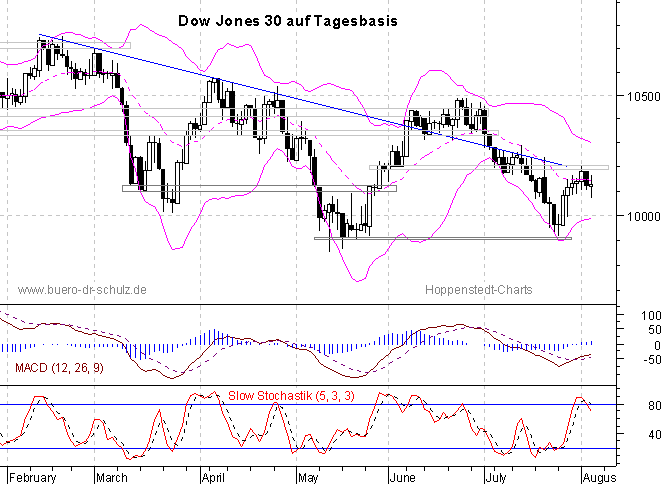Click the Hoppenstedt-Charts label
This screenshot has height=484, width=664.
(481, 290)
